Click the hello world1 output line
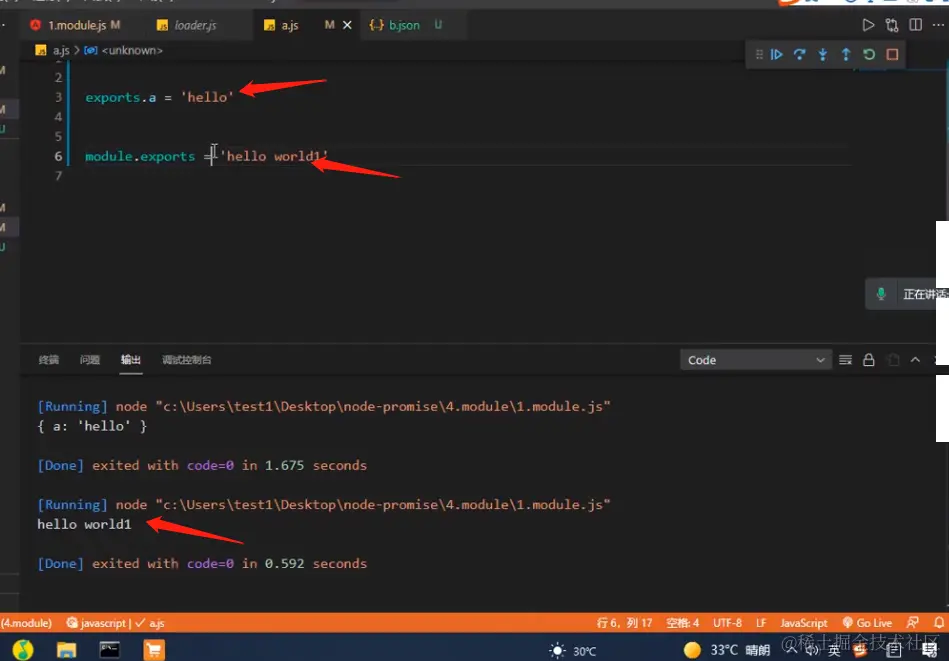 coord(84,524)
